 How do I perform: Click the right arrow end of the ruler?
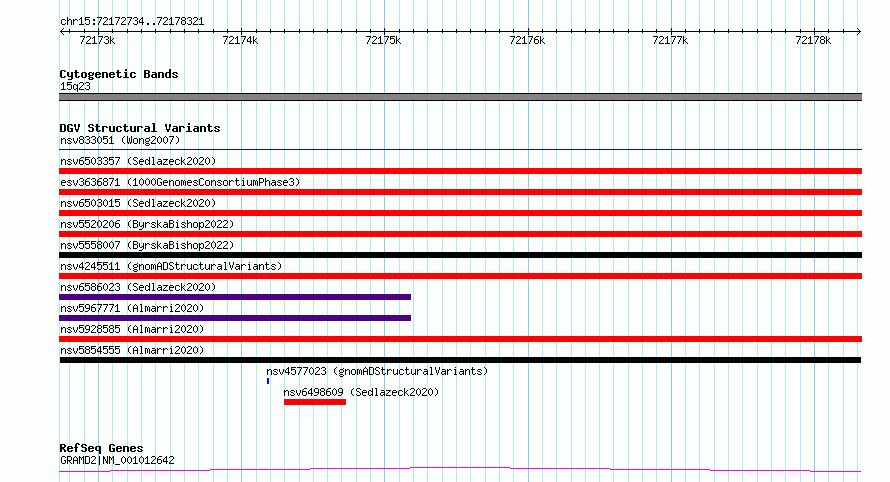coord(859,32)
